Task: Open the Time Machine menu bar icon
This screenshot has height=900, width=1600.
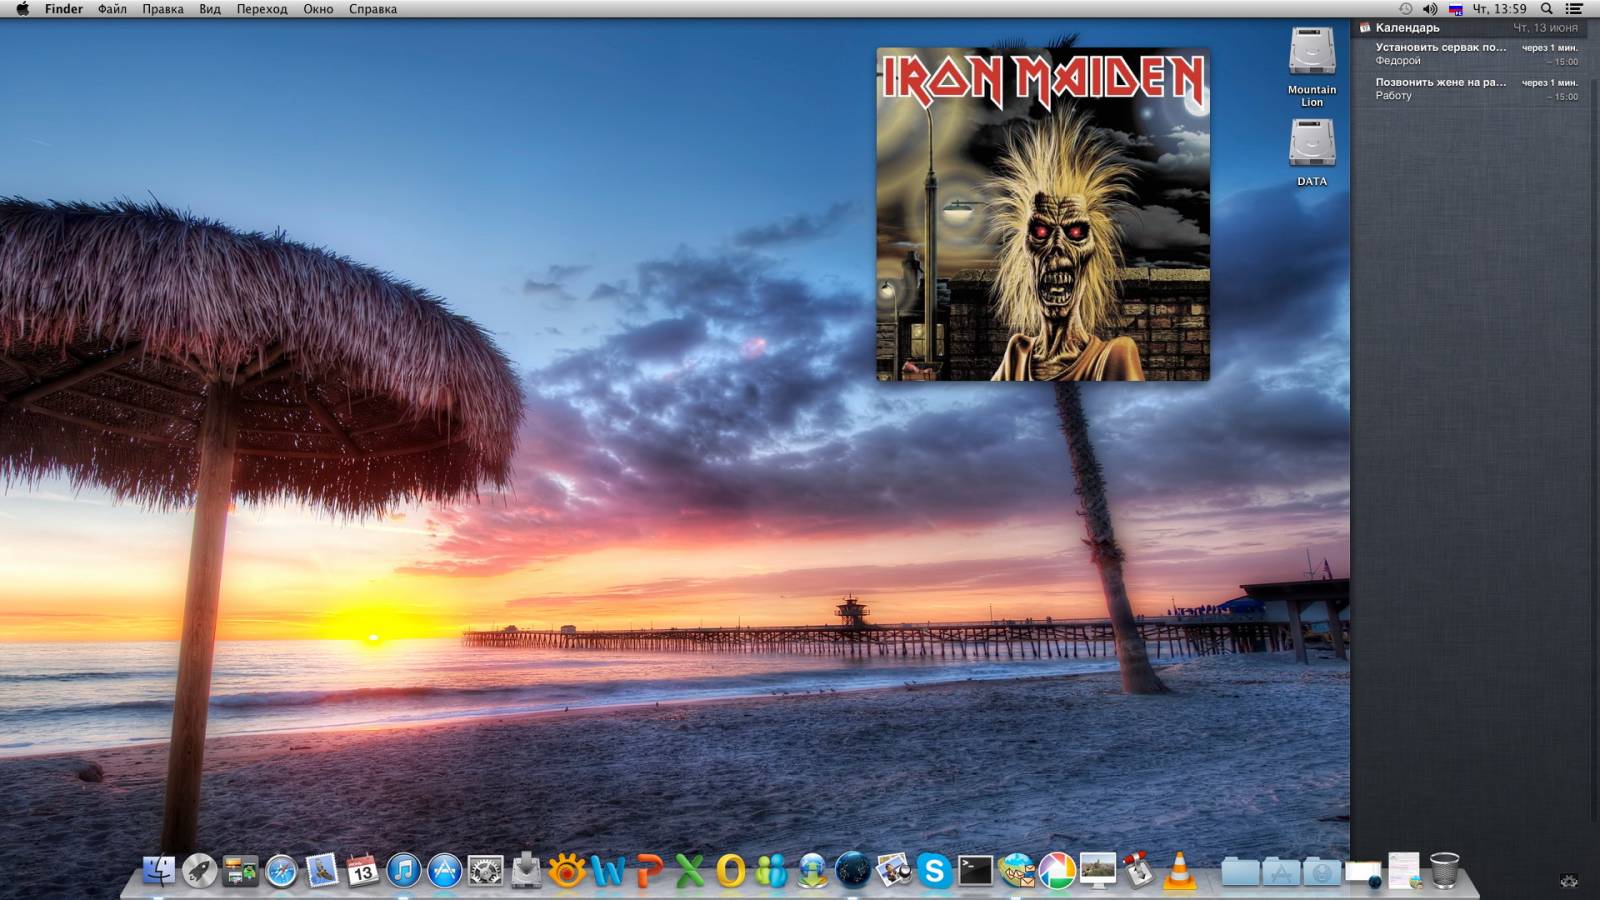Action: [x=1405, y=9]
